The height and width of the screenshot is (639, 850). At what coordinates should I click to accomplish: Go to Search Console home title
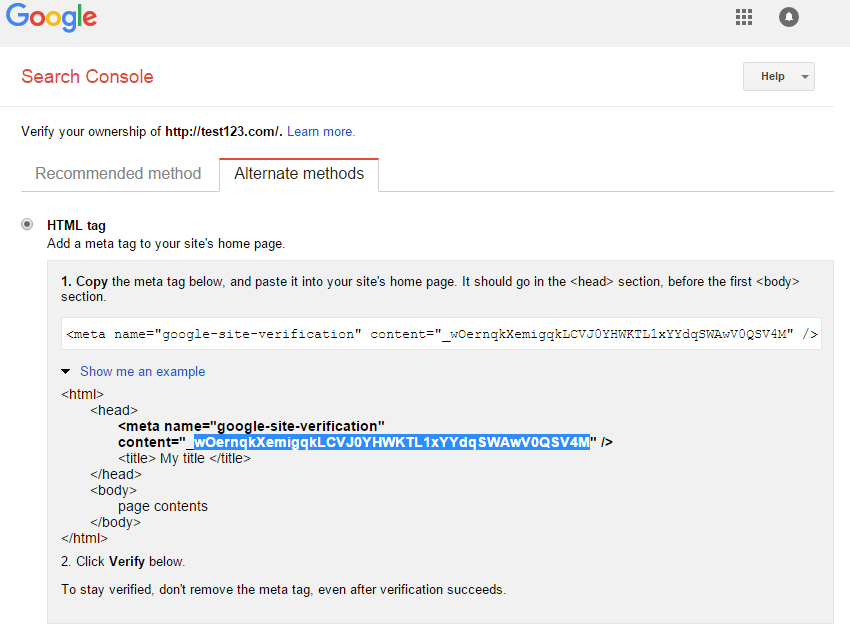(87, 77)
